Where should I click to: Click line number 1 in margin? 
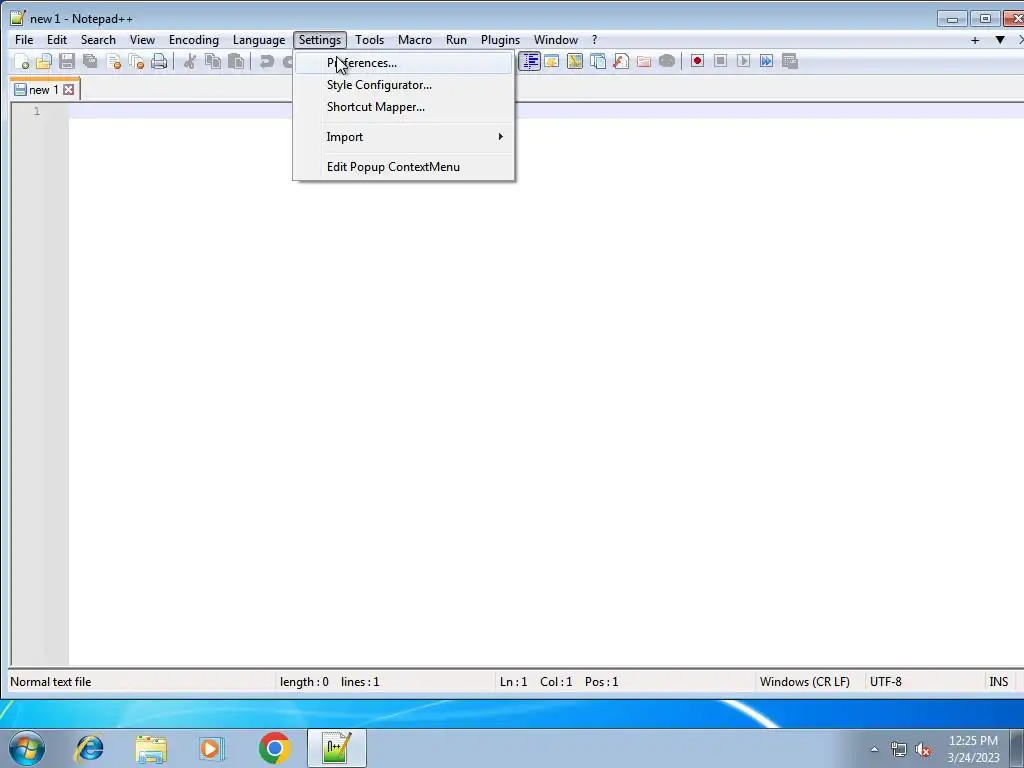[x=37, y=111]
